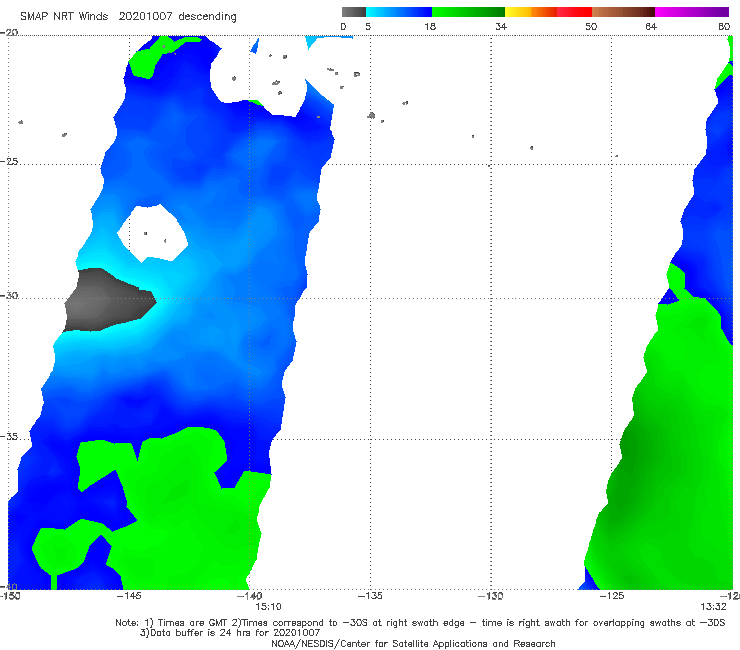Click the longitude label '-145'
The width and height of the screenshot is (740, 650).
[129, 596]
